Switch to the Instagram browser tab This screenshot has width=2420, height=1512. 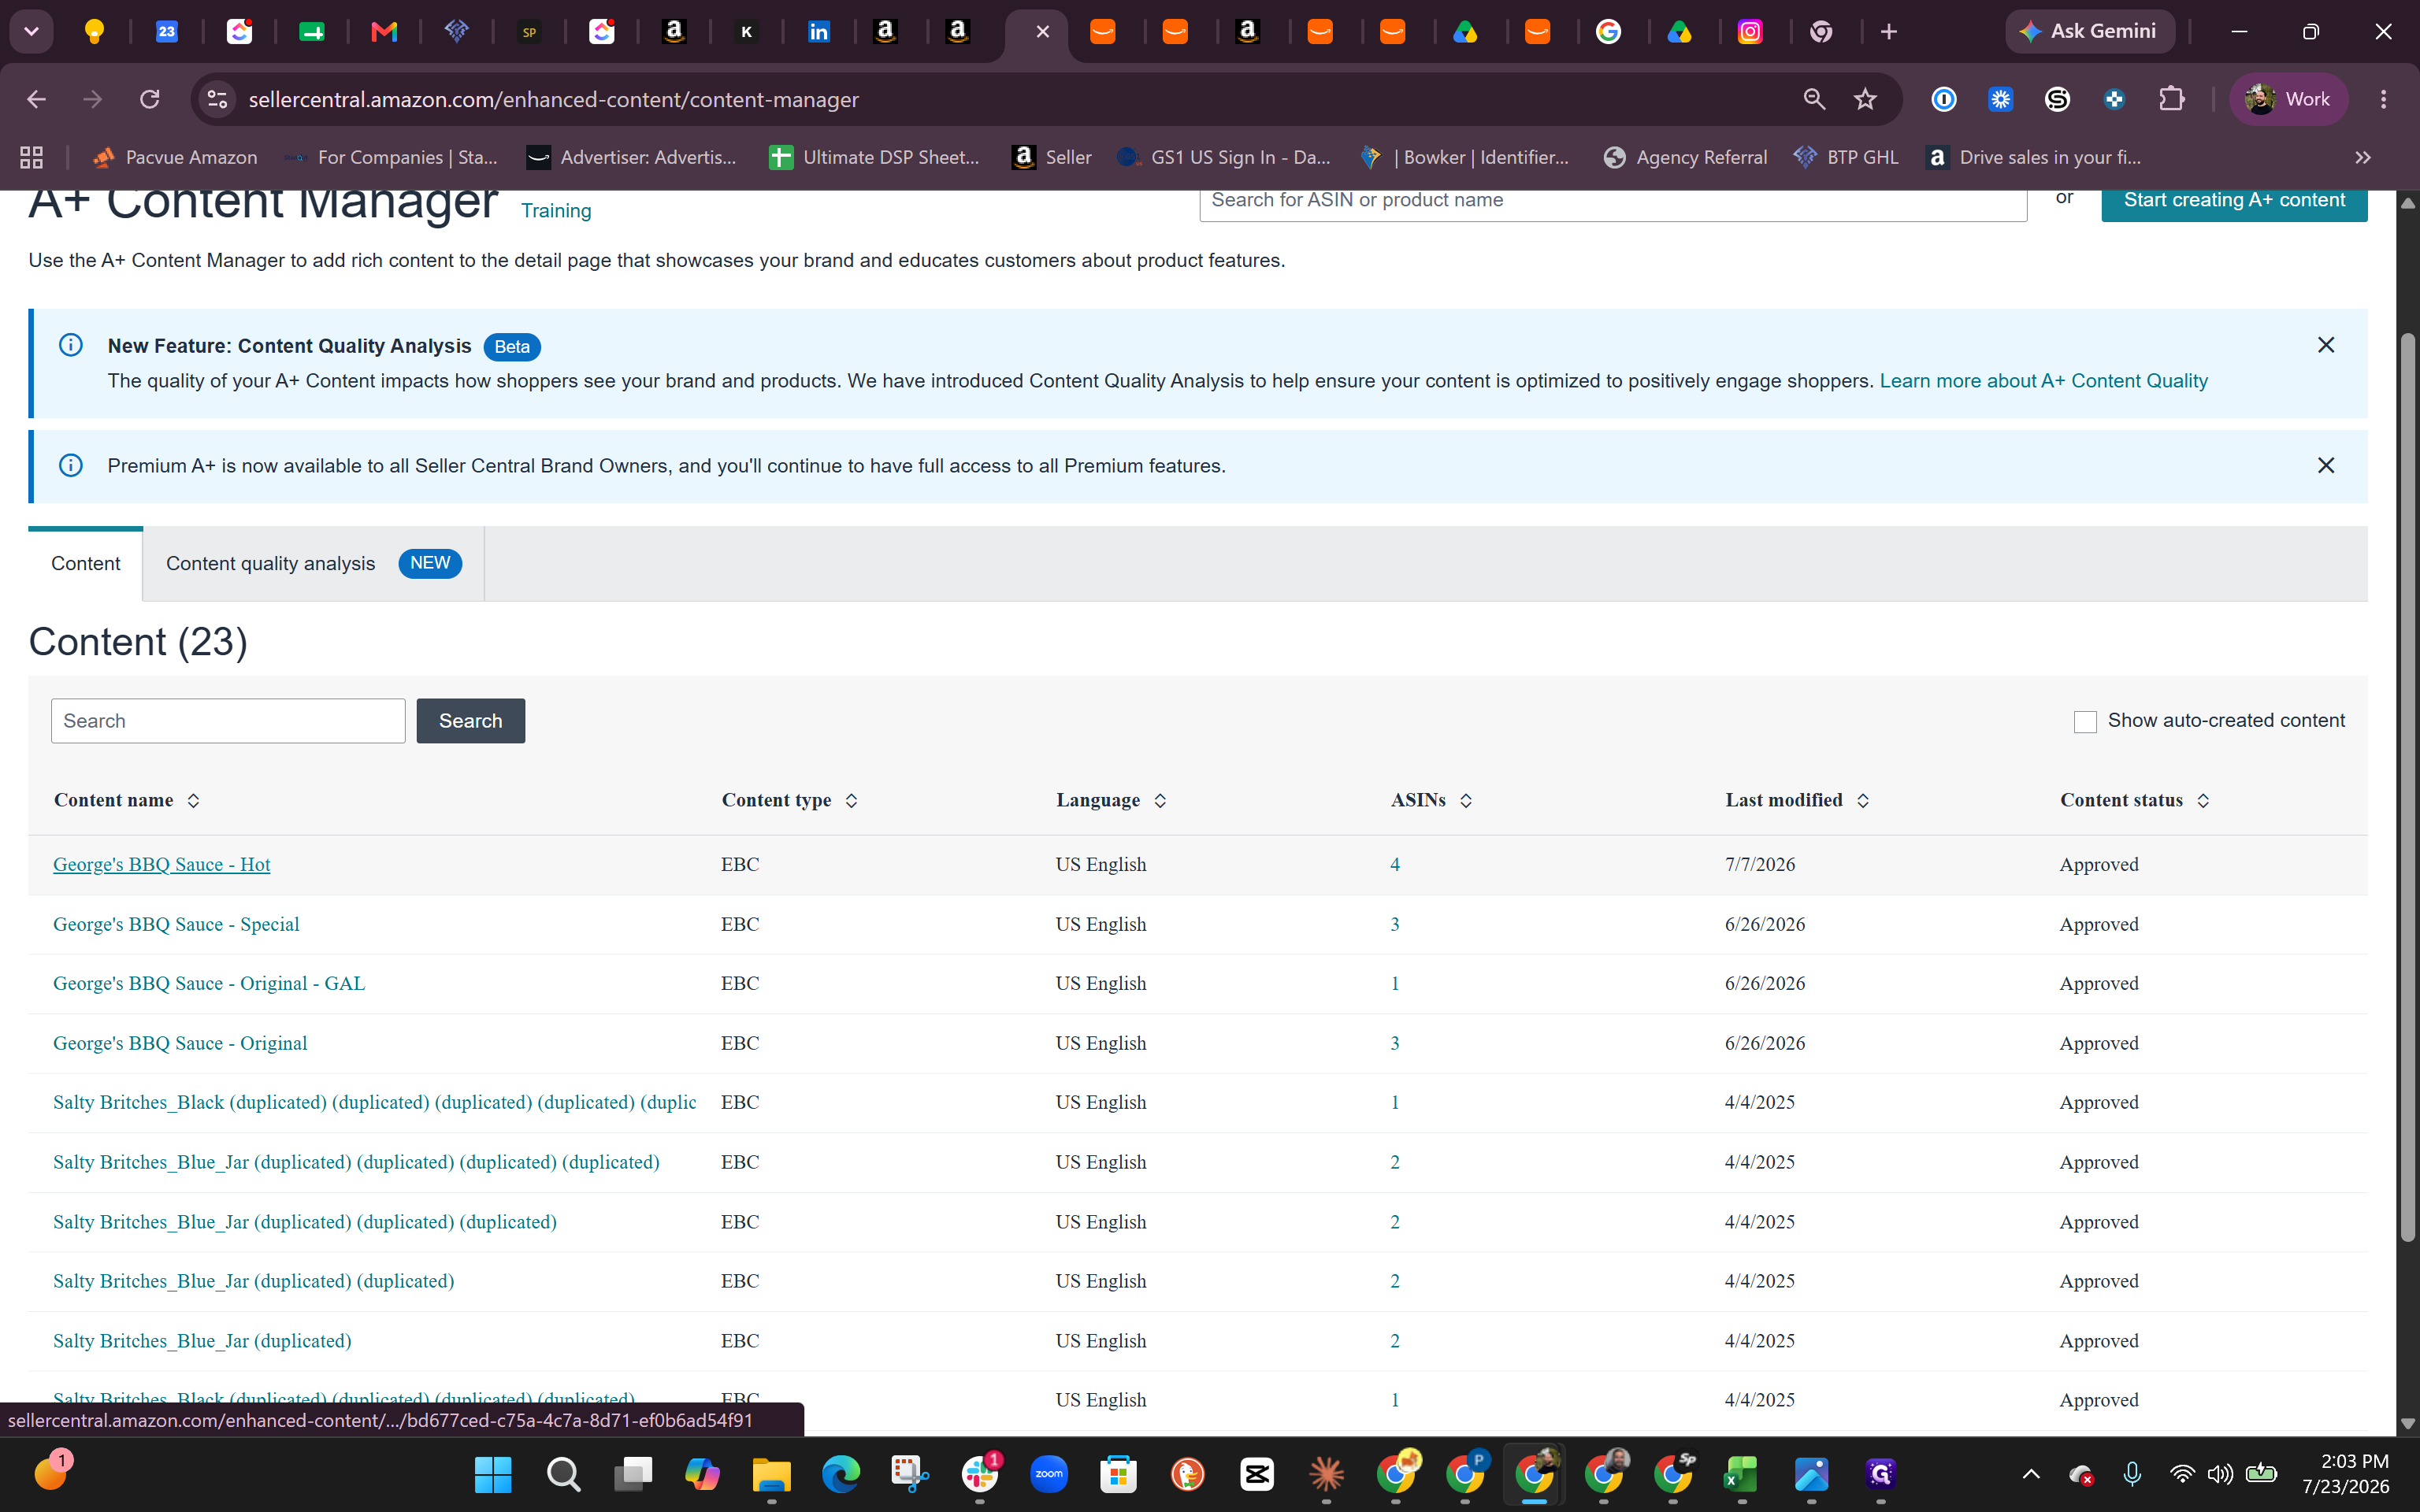tap(1750, 32)
